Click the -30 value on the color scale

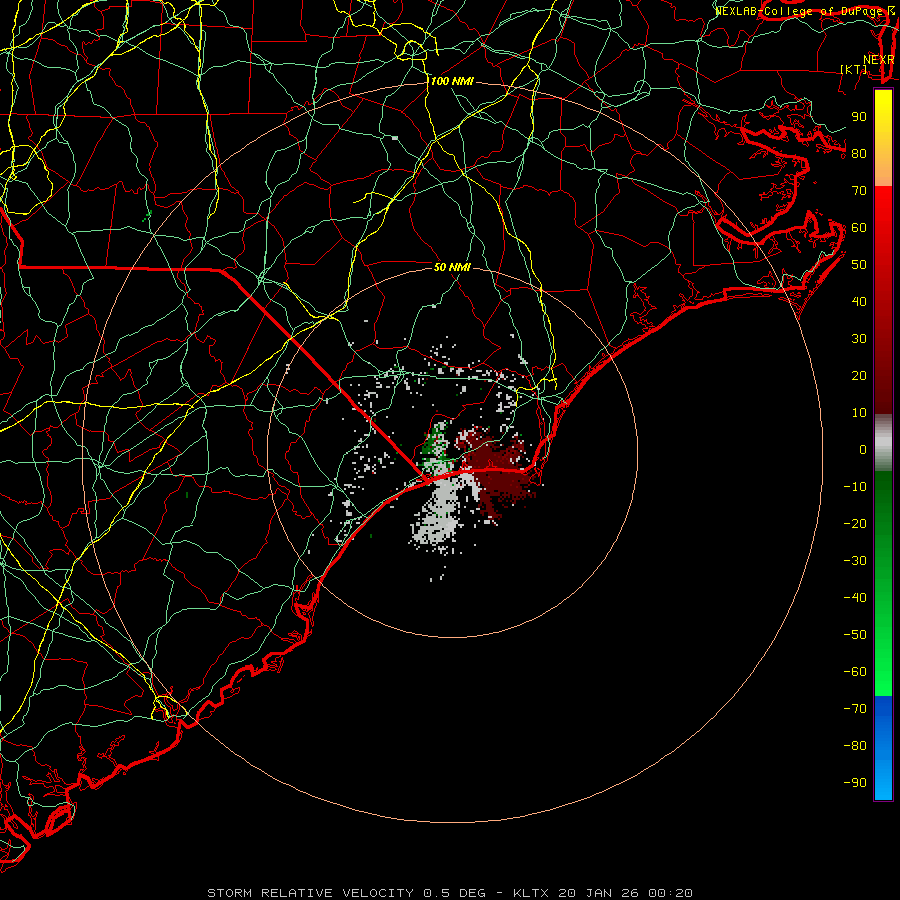[x=855, y=561]
